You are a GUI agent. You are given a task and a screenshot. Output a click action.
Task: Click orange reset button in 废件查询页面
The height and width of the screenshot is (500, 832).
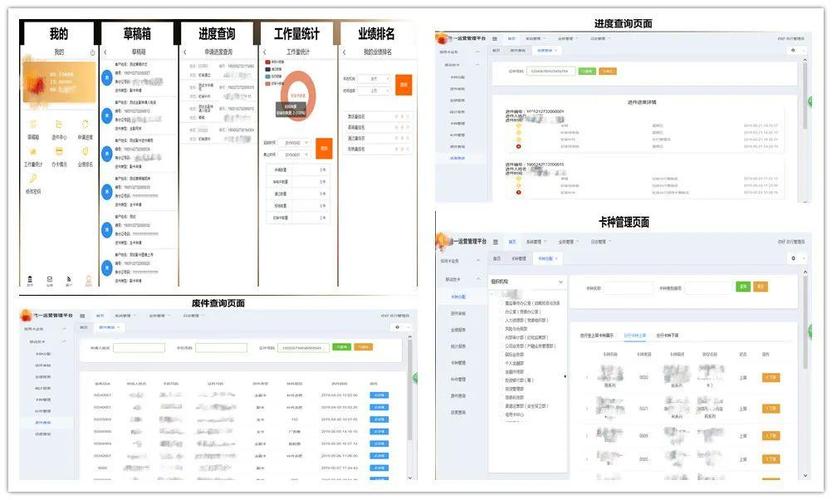pyautogui.click(x=363, y=347)
